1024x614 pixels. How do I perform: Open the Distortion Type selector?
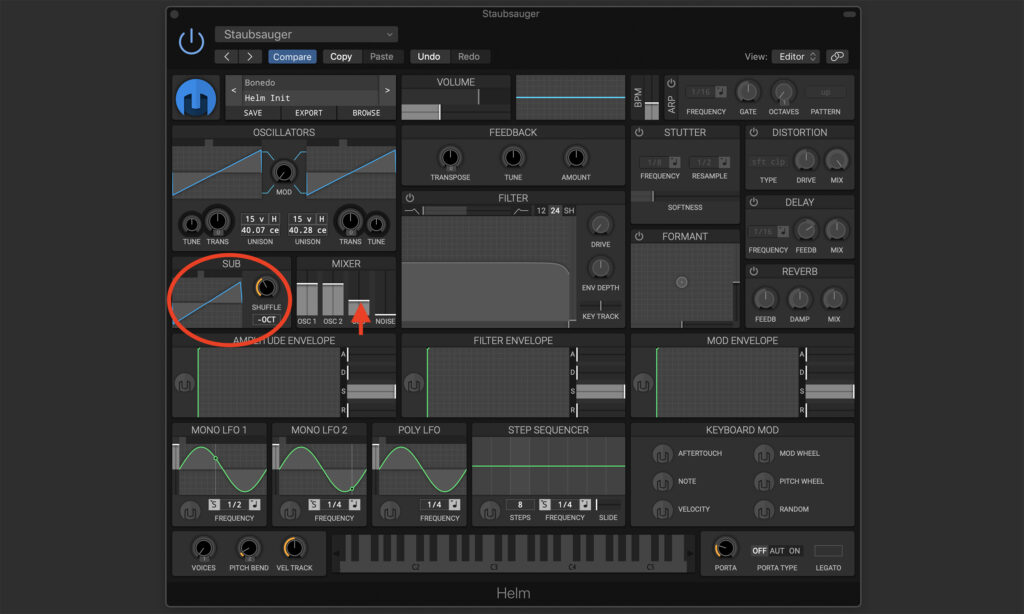click(x=768, y=162)
